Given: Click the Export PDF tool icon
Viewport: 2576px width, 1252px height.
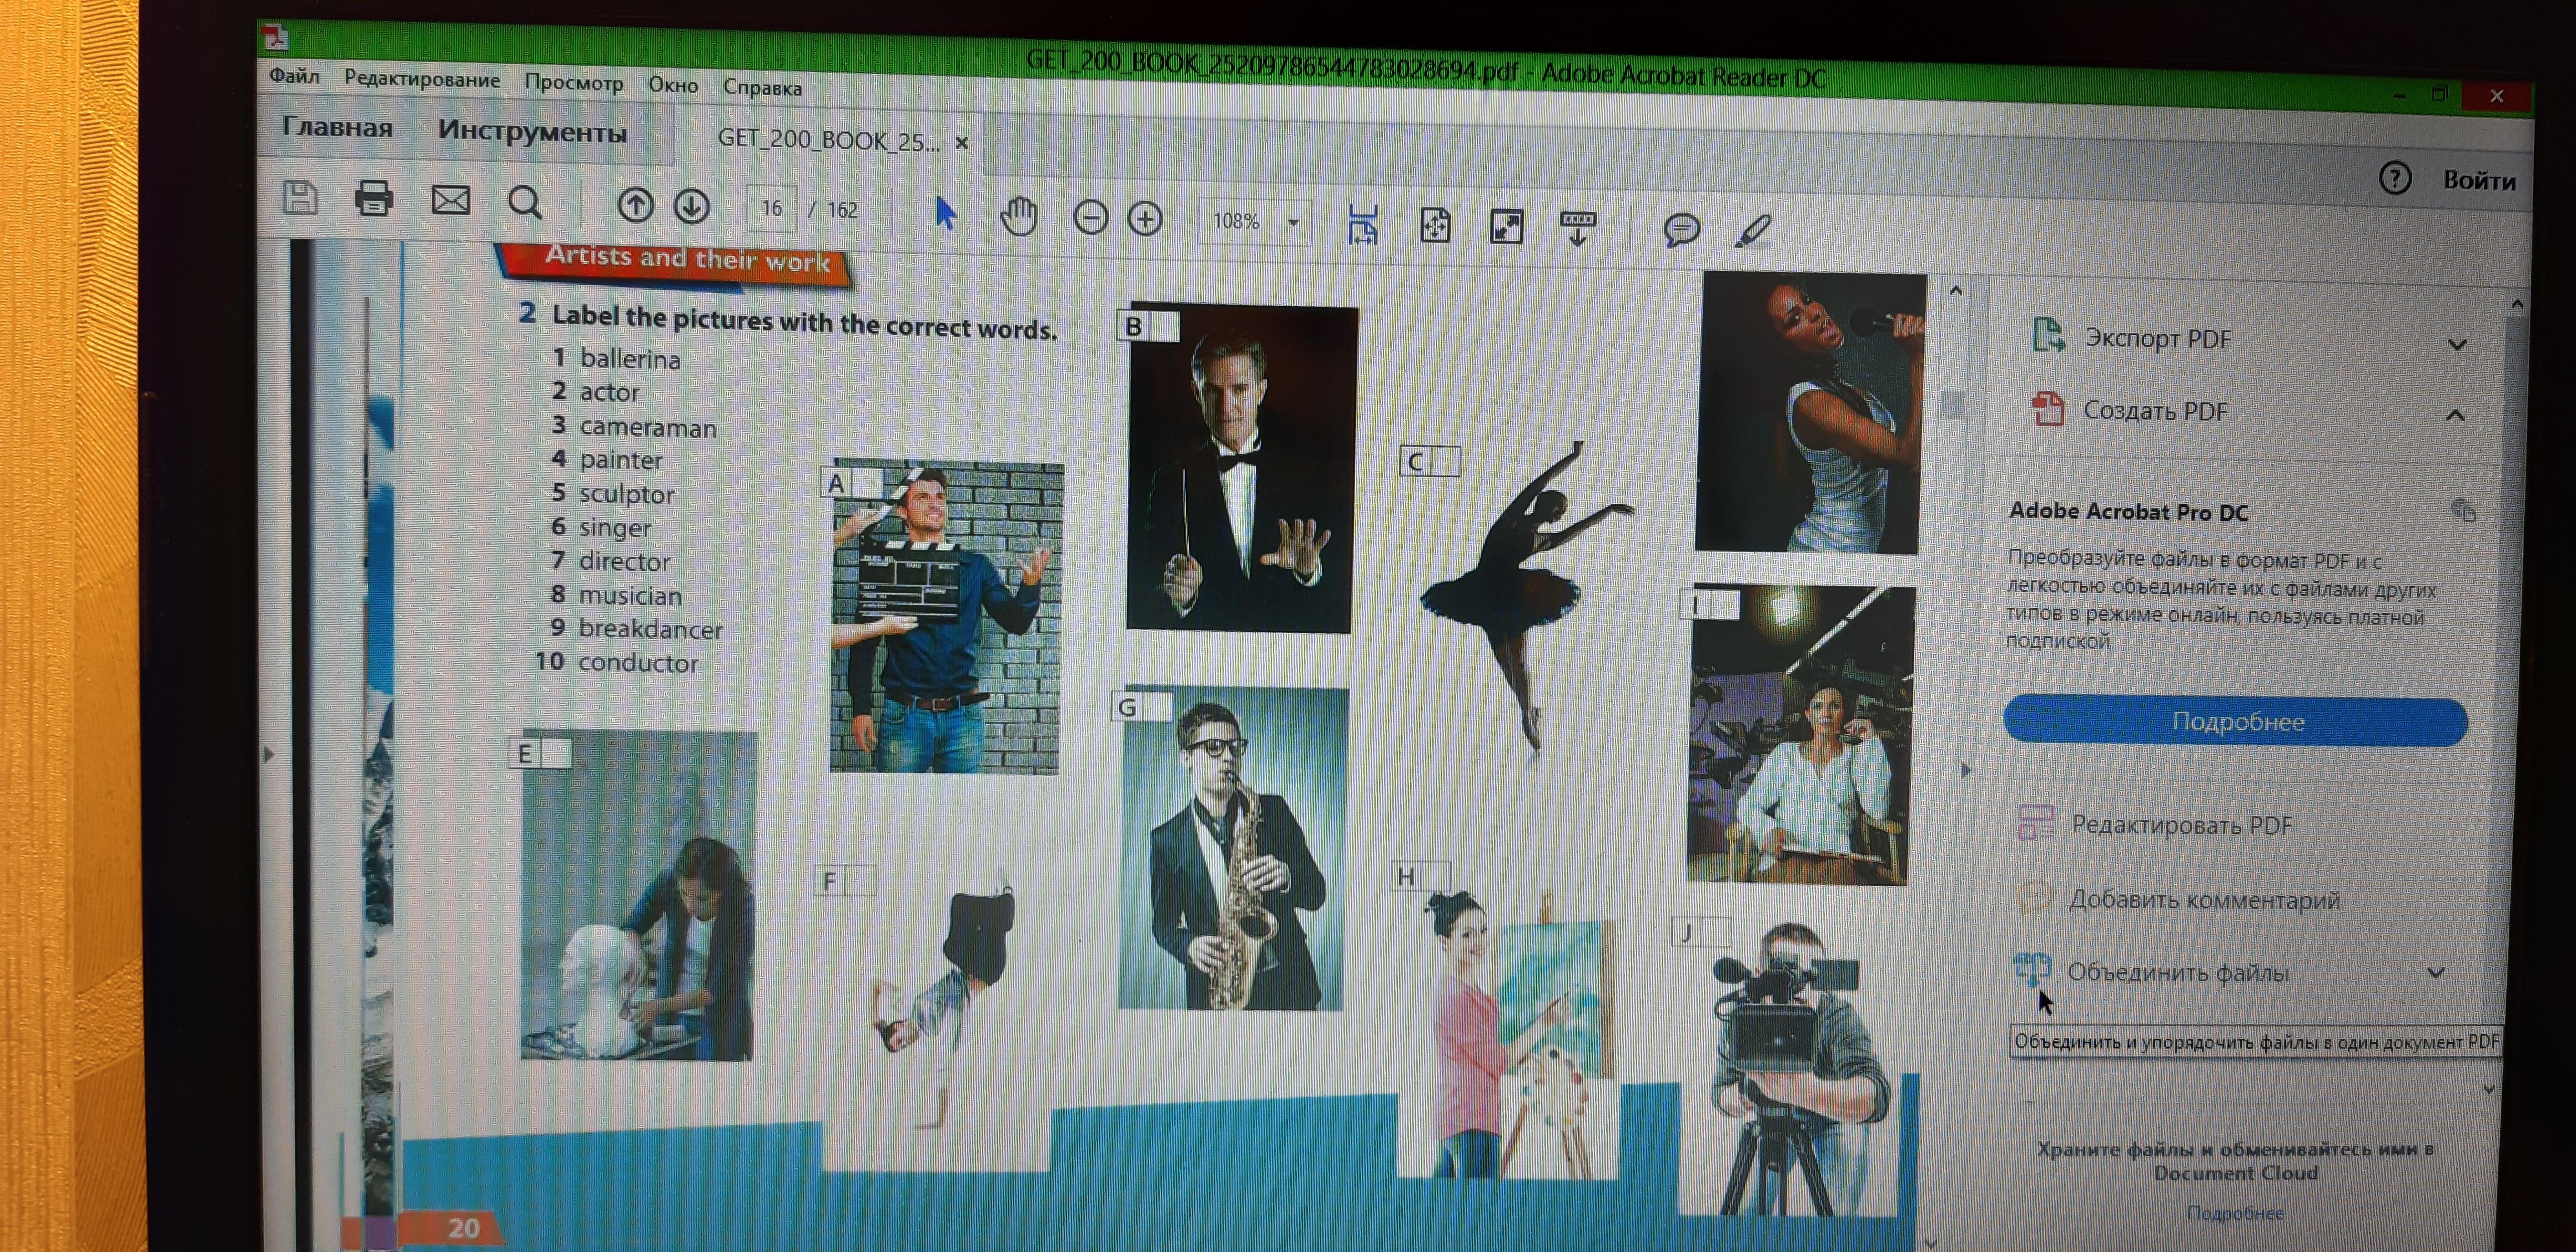Looking at the screenshot, I should coord(2048,335).
